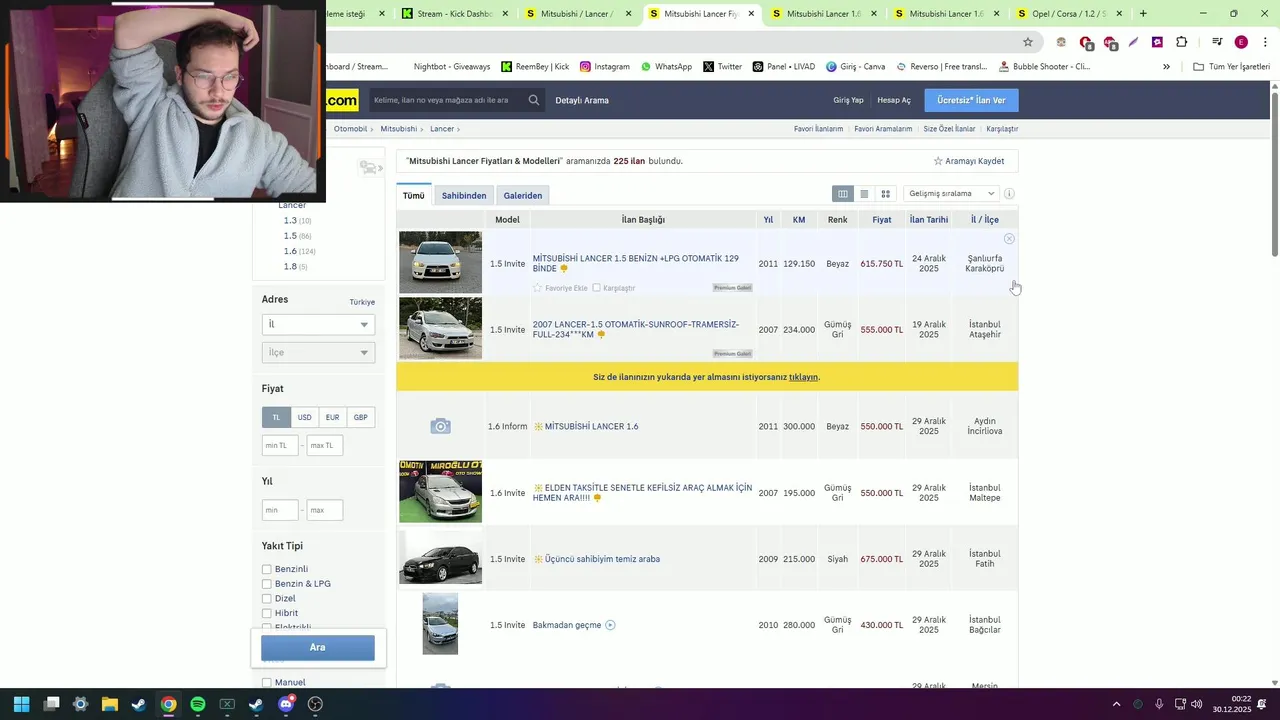Open the İl province dropdown
Image resolution: width=1280 pixels, height=720 pixels.
[318, 324]
